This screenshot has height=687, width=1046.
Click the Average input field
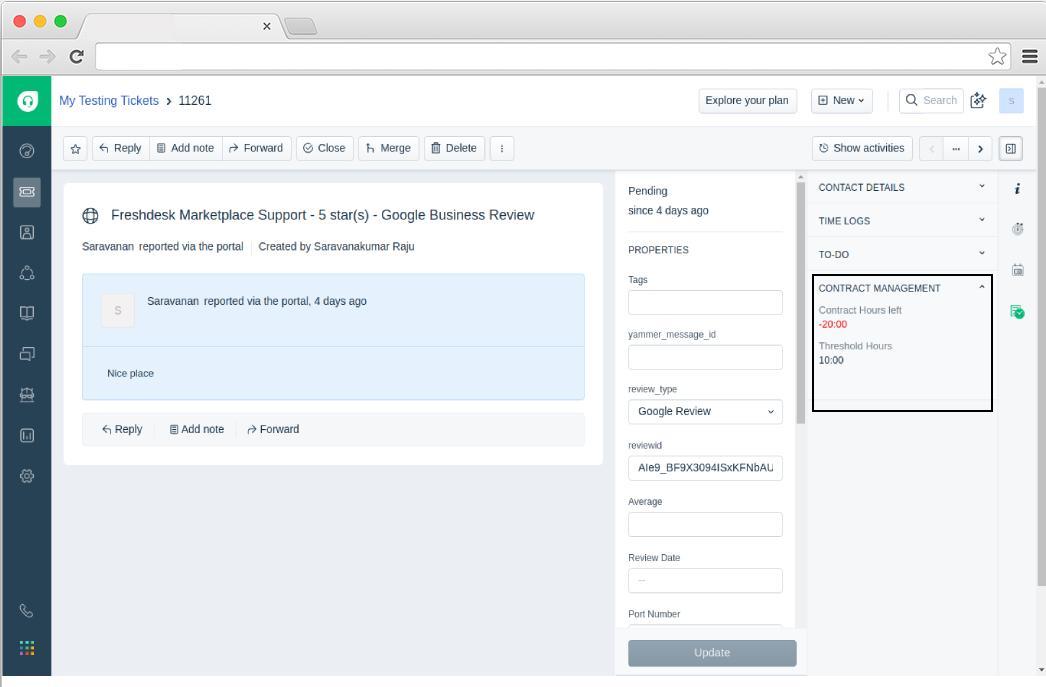click(x=705, y=524)
